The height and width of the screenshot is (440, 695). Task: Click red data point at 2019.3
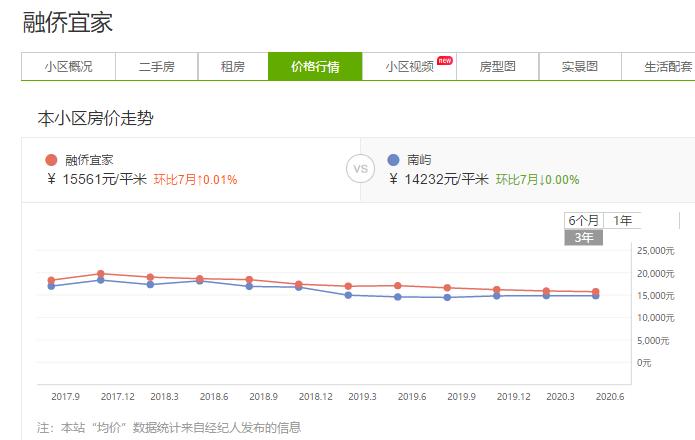click(348, 286)
